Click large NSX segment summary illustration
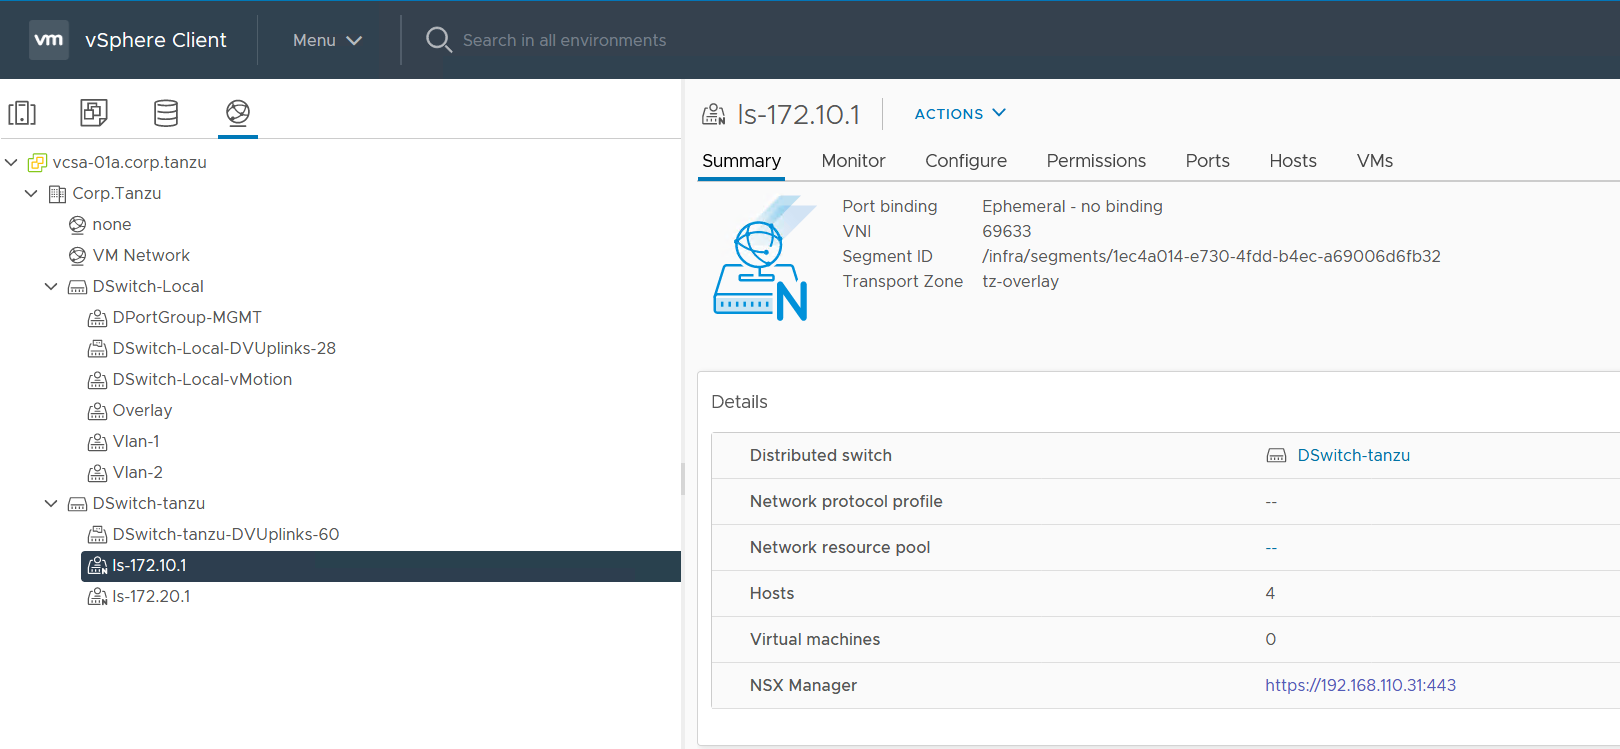Viewport: 1620px width, 749px height. (x=764, y=258)
